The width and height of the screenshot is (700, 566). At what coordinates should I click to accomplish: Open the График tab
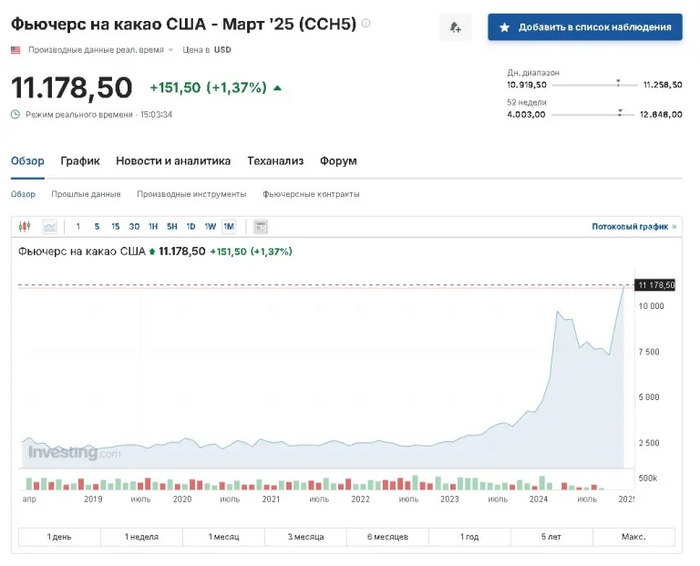click(x=80, y=161)
